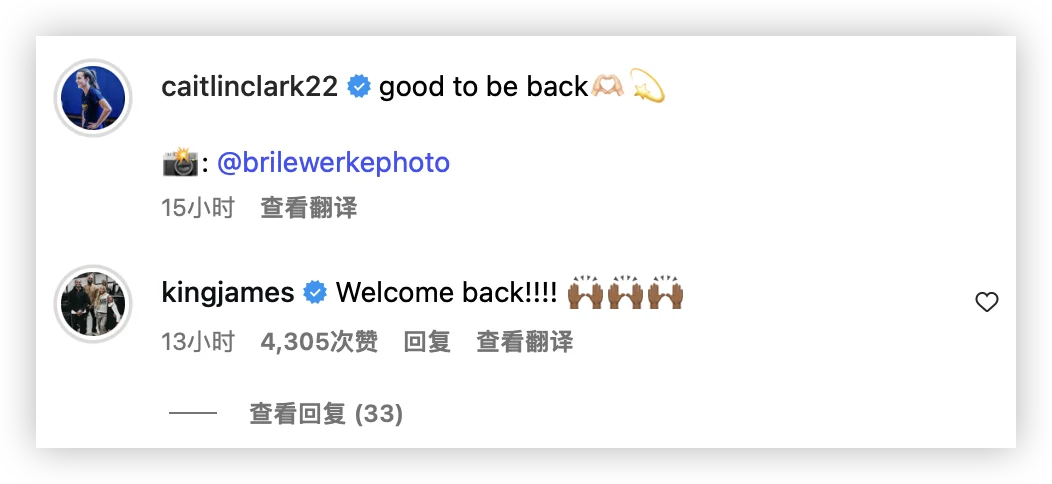
Task: Click the last raised hands emoji in kingjames's comment
Action: coord(666,293)
